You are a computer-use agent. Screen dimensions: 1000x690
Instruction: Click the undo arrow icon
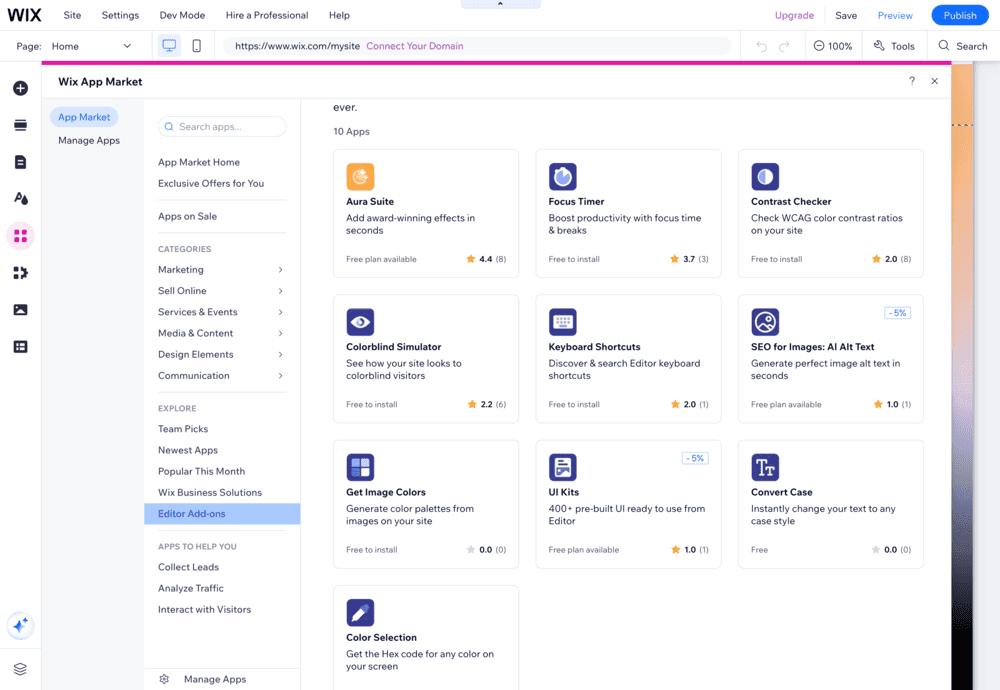pyautogui.click(x=761, y=45)
